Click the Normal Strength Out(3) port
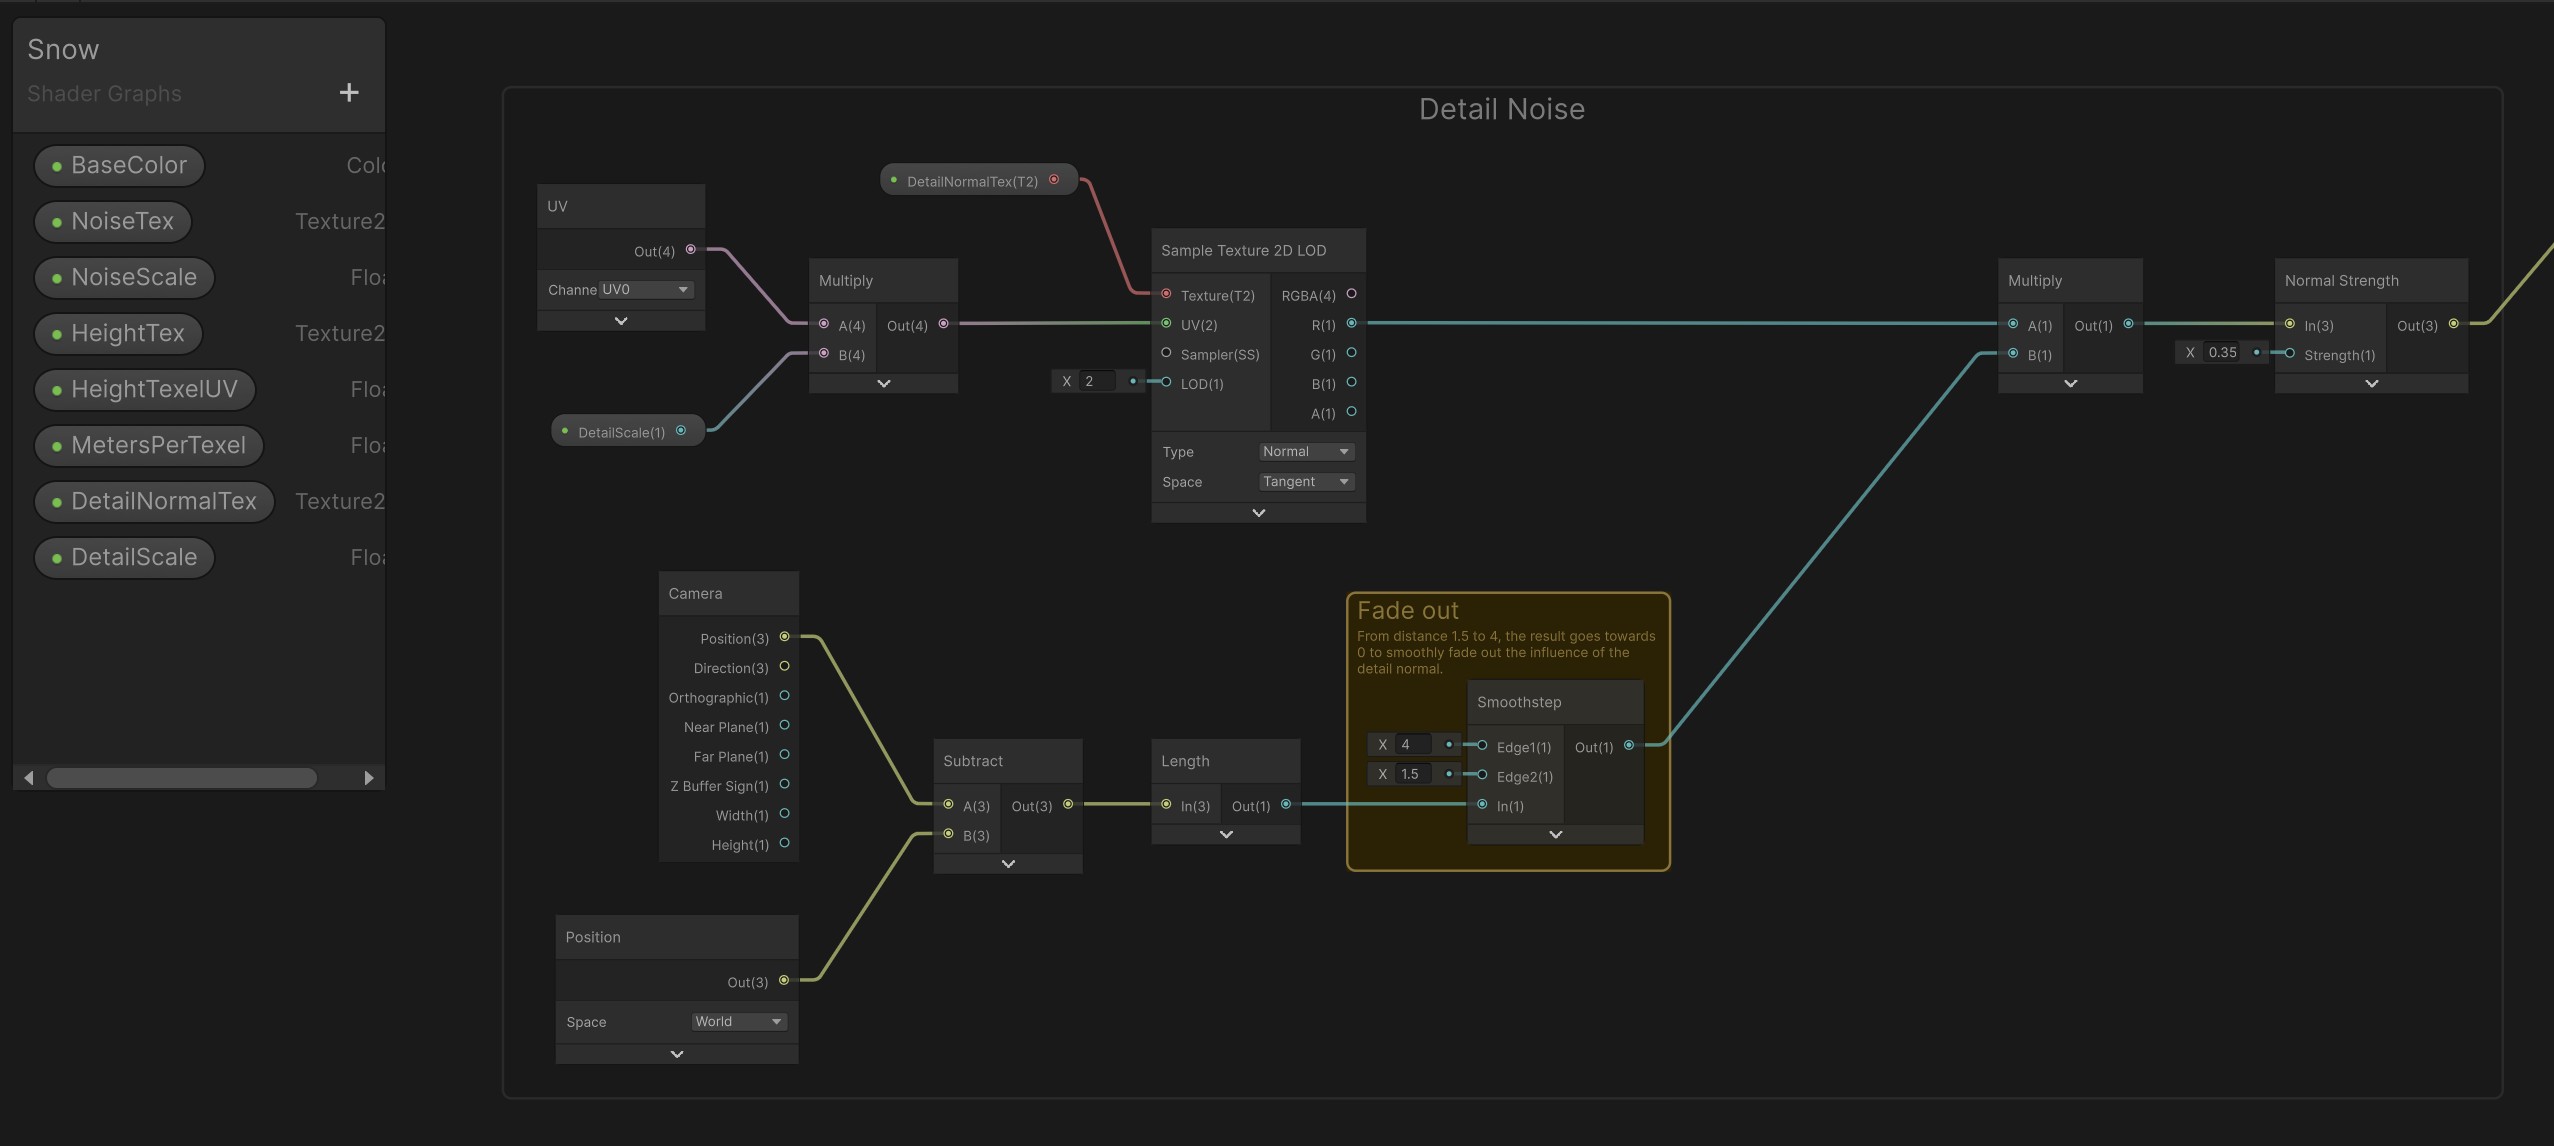 point(2453,324)
